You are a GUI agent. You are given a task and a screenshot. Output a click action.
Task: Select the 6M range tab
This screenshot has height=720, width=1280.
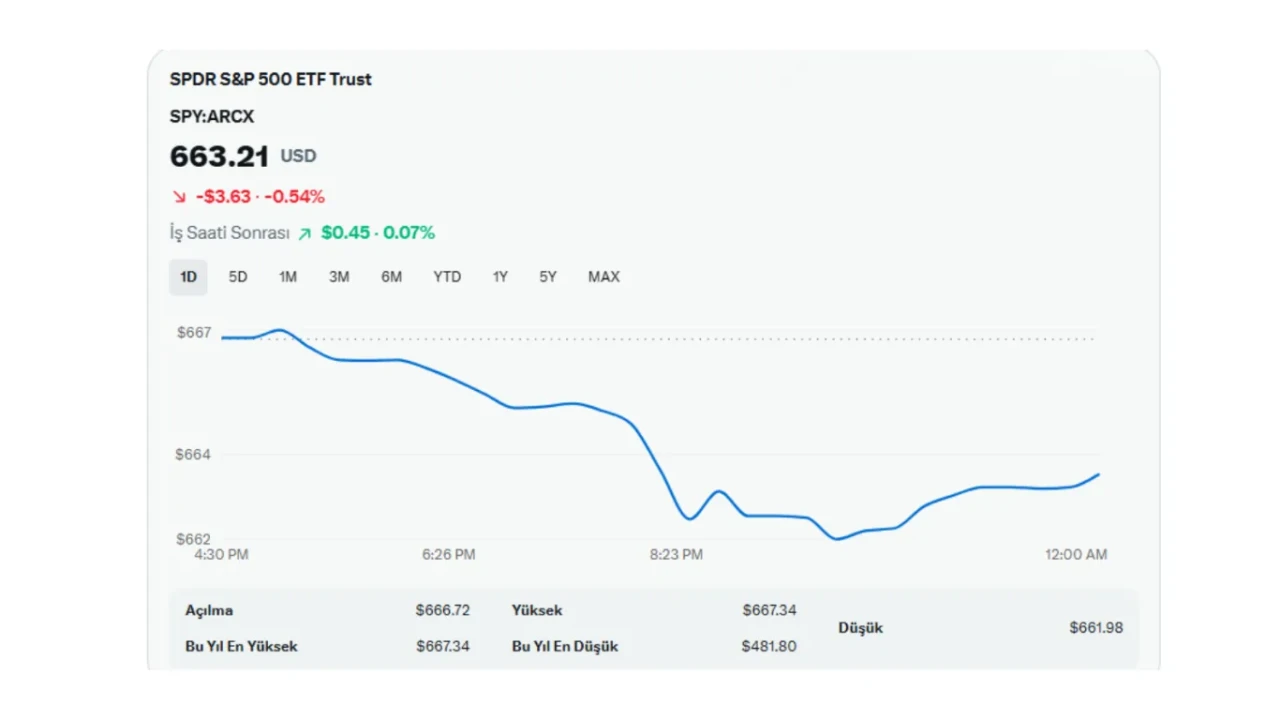pos(391,277)
